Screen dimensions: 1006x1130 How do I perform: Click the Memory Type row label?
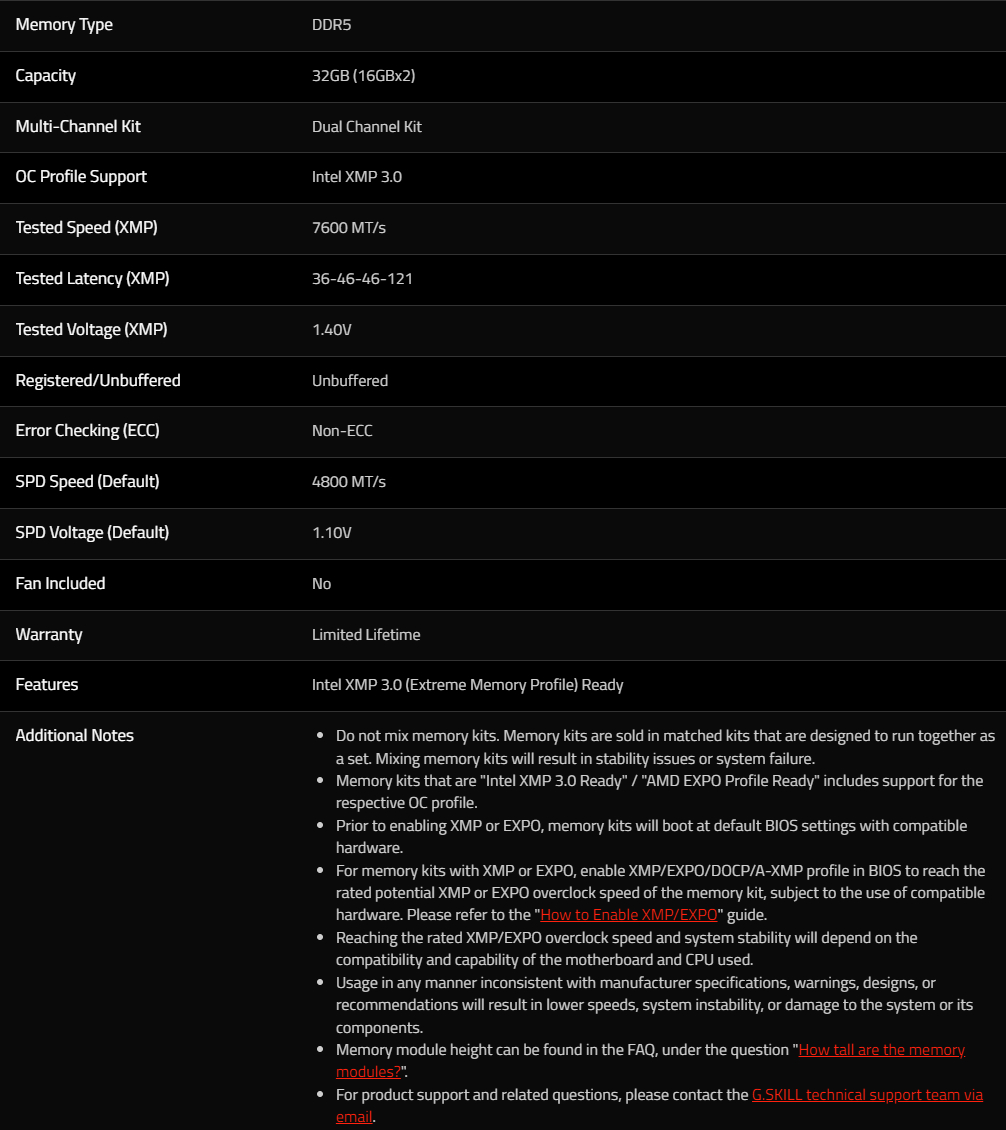[x=64, y=25]
